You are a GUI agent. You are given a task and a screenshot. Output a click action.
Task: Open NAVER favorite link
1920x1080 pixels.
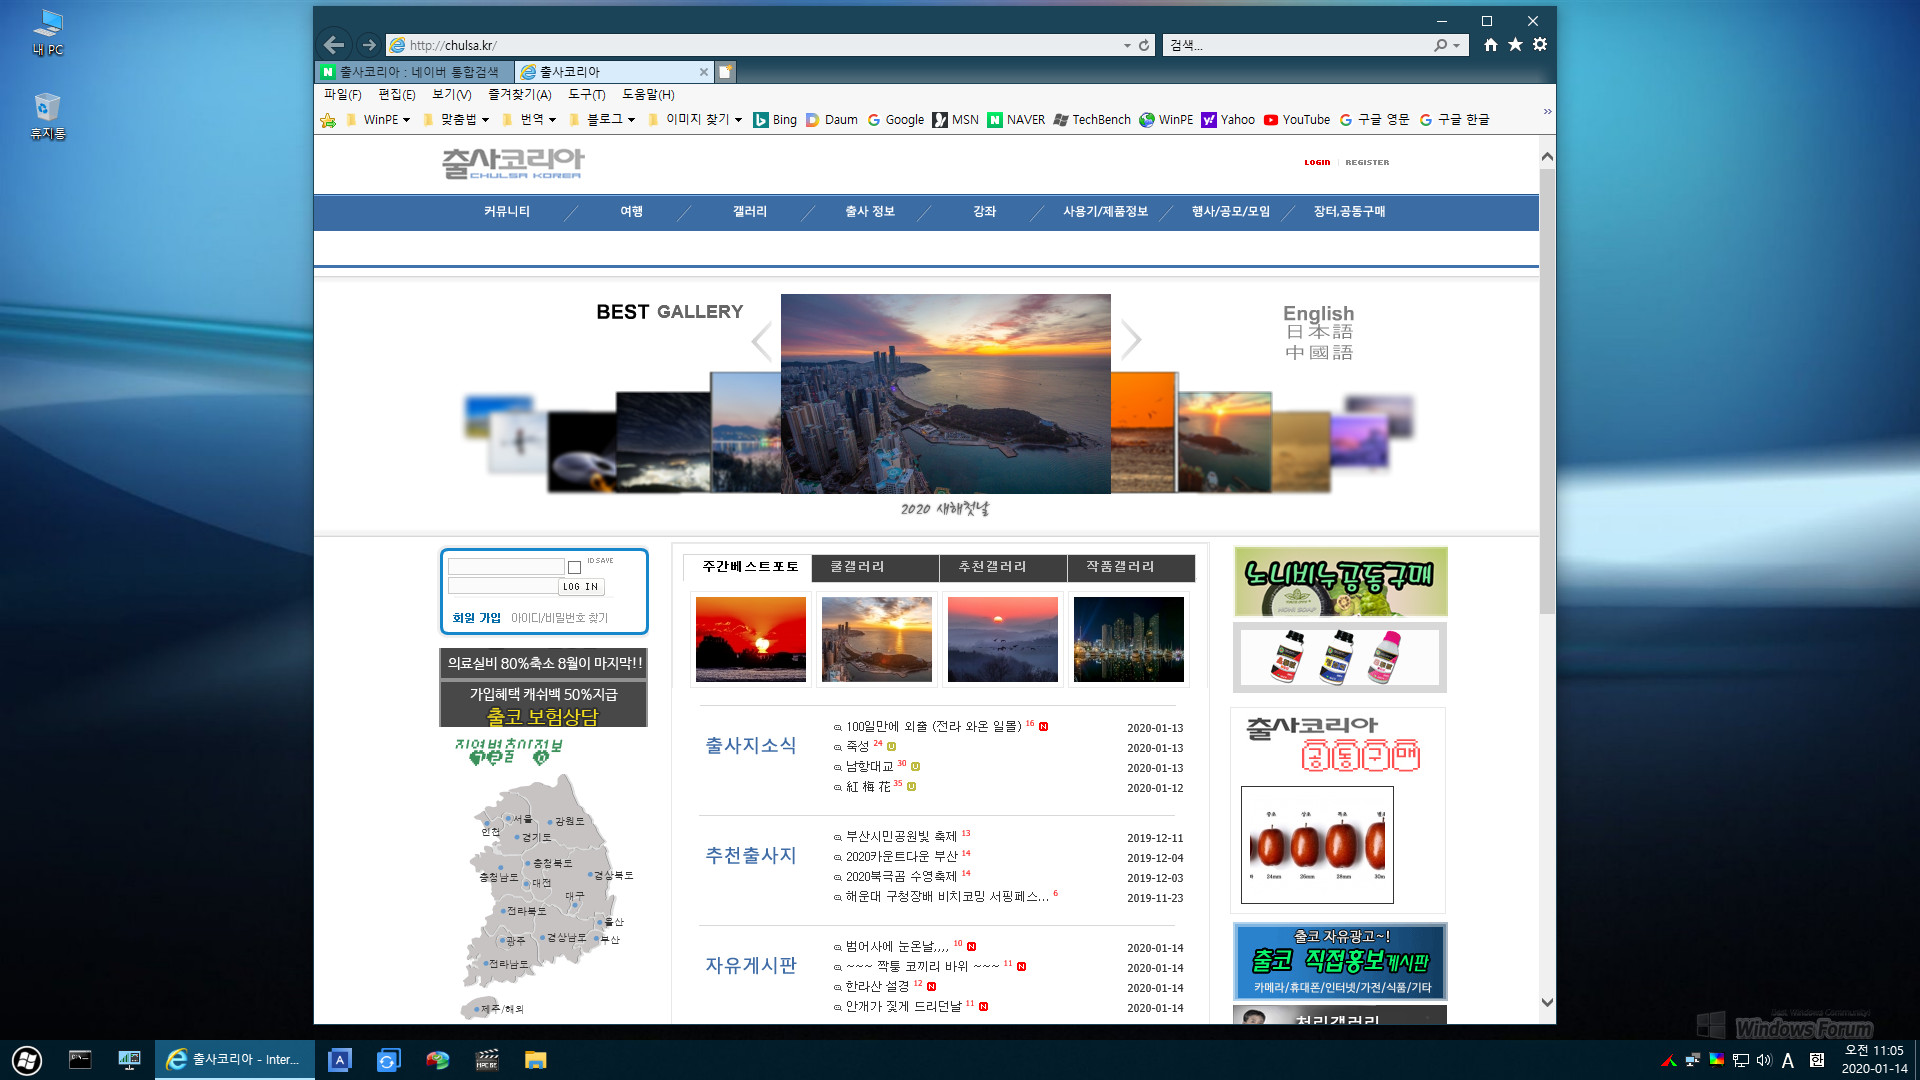1016,120
